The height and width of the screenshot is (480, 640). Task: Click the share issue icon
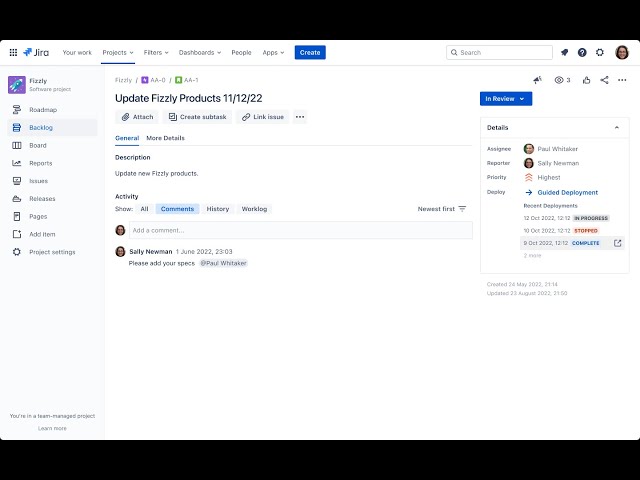coord(604,80)
